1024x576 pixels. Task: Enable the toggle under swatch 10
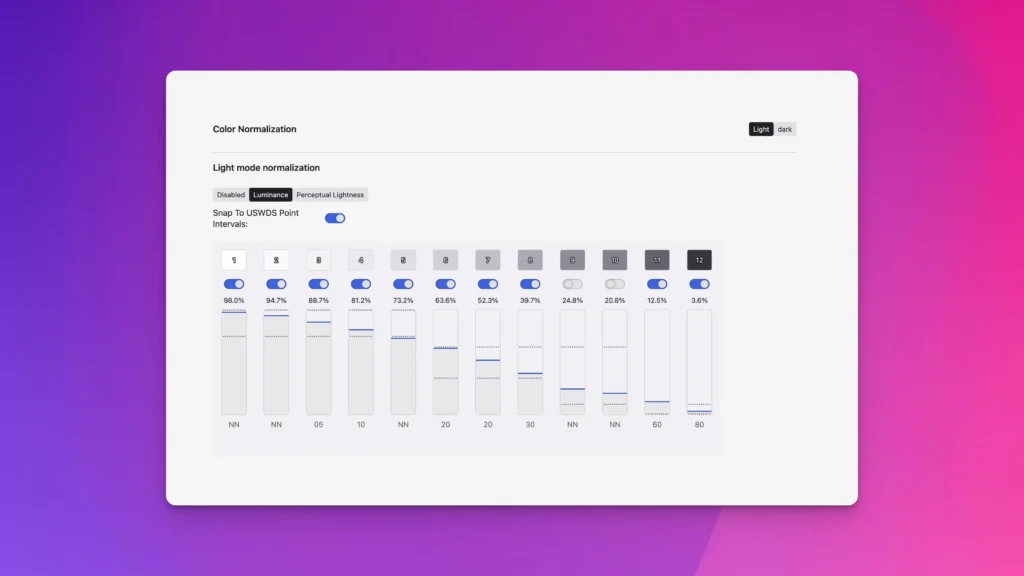pos(614,284)
